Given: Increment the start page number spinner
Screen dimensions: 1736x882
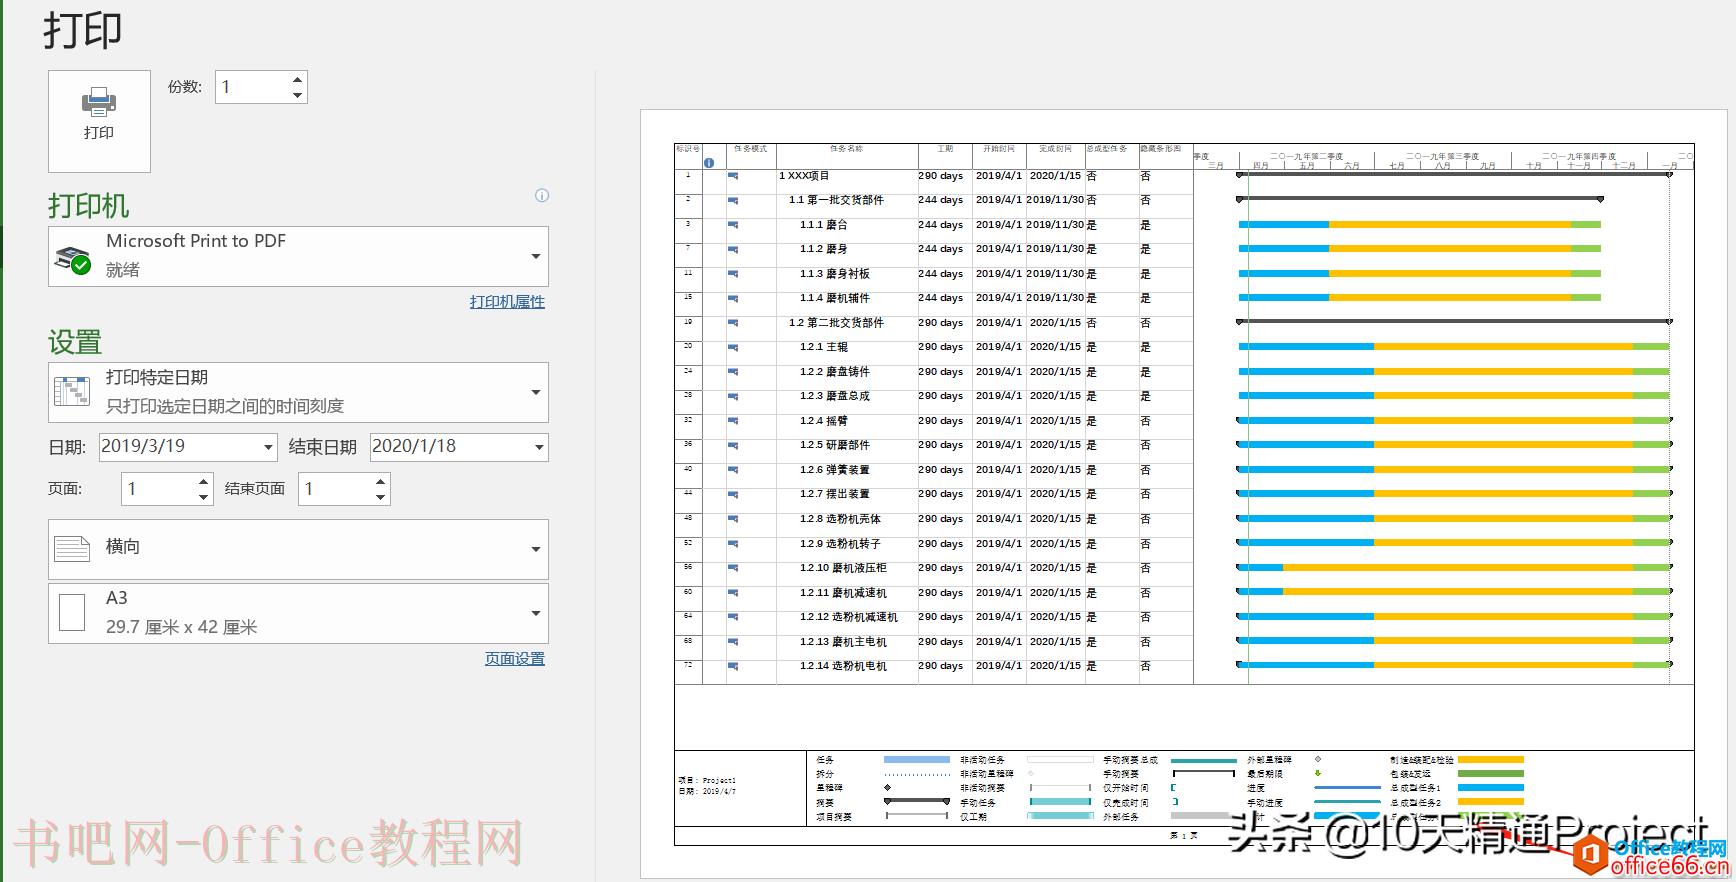Looking at the screenshot, I should point(204,481).
